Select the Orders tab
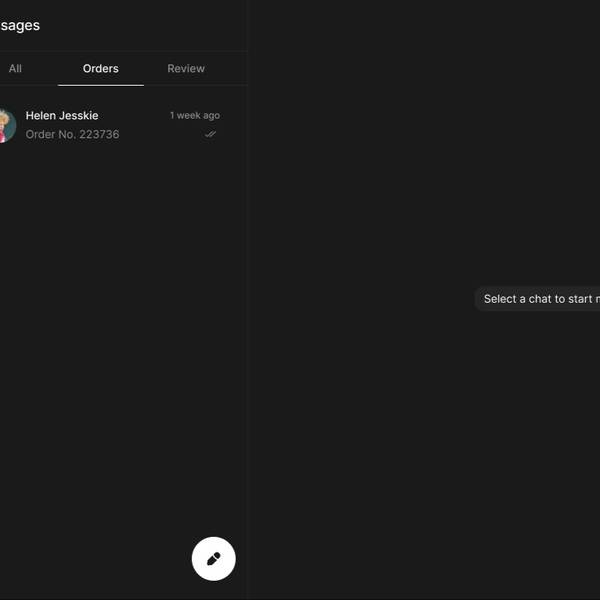The image size is (600, 600). point(101,69)
